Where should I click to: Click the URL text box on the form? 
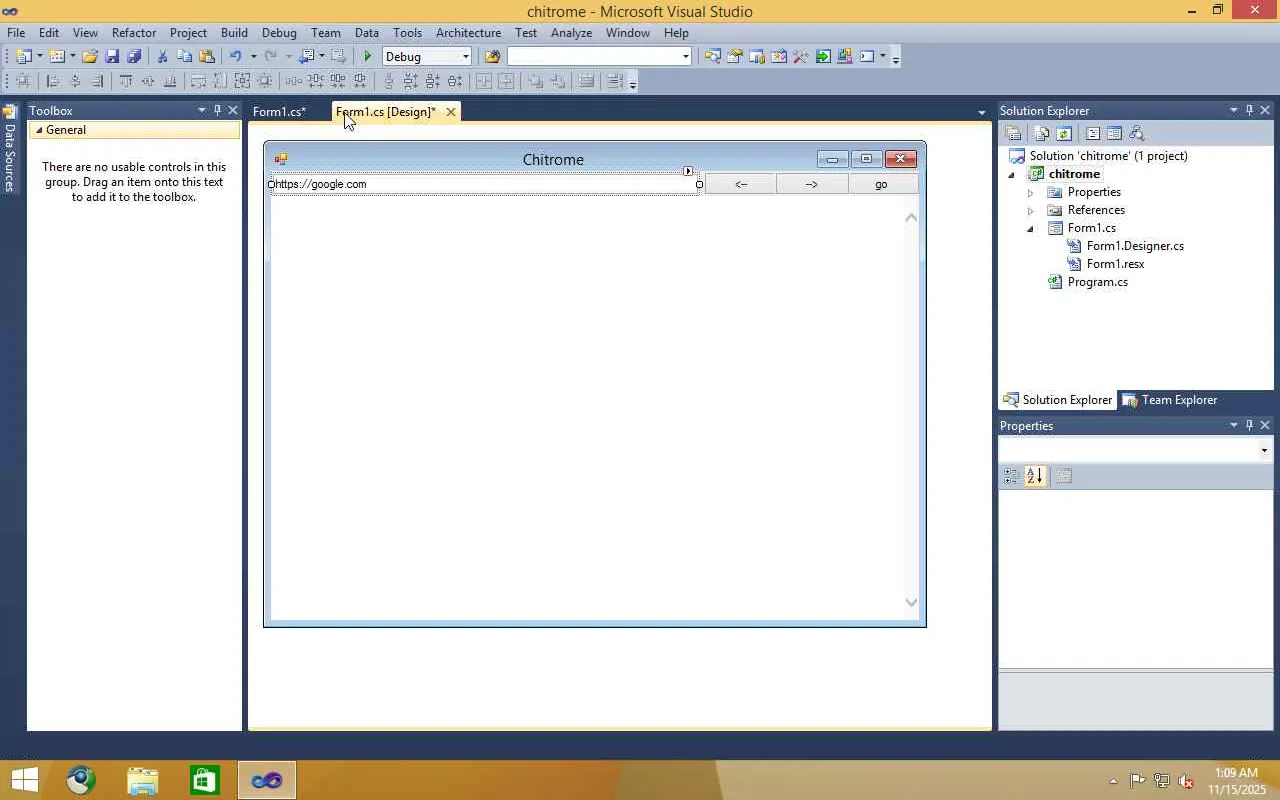click(485, 184)
